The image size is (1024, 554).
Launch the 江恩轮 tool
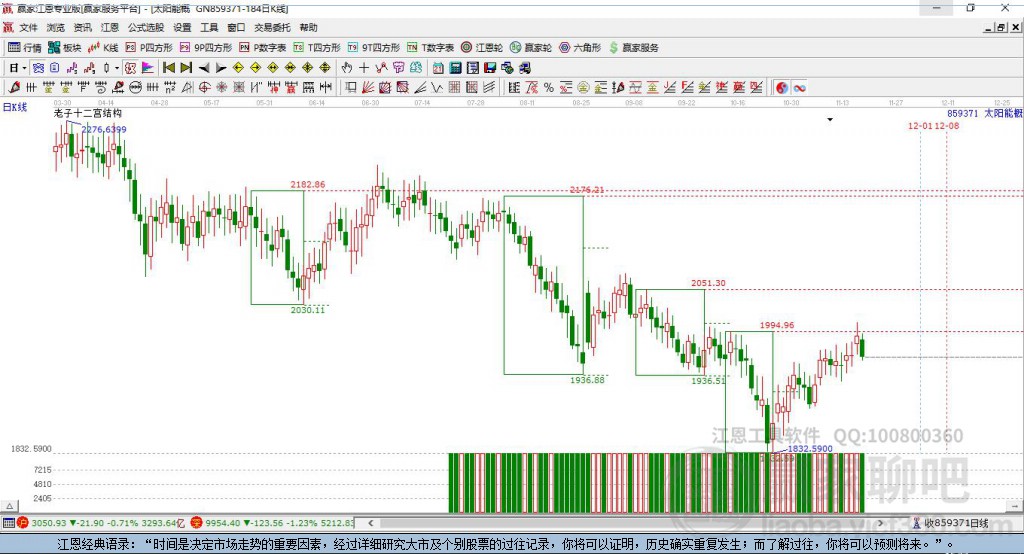coord(482,48)
